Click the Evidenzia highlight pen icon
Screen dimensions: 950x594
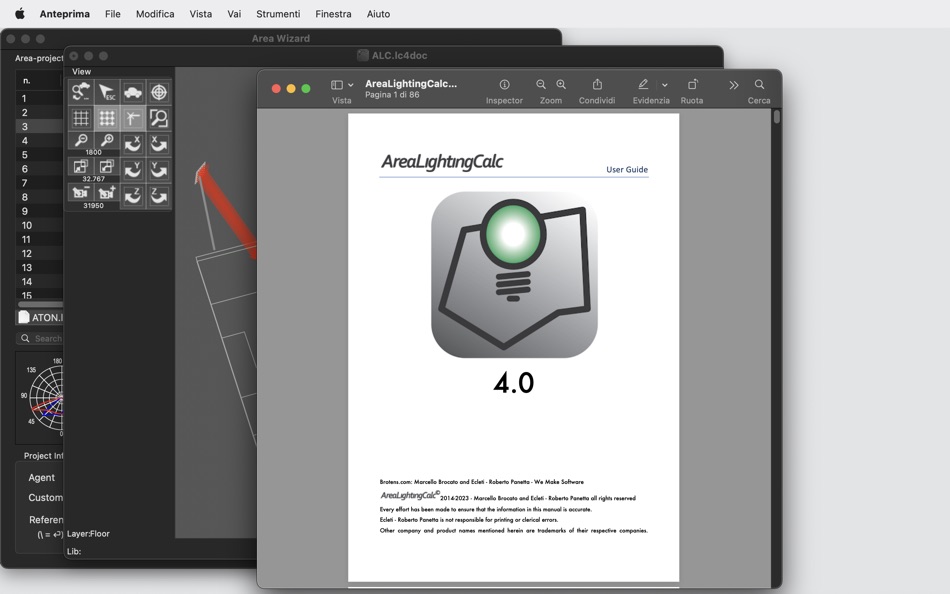[x=643, y=84]
